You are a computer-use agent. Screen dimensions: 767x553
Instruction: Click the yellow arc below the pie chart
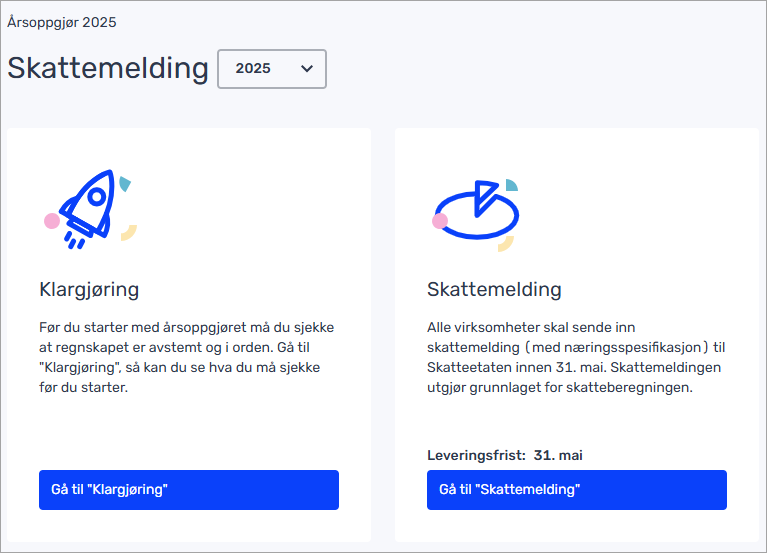pos(507,242)
